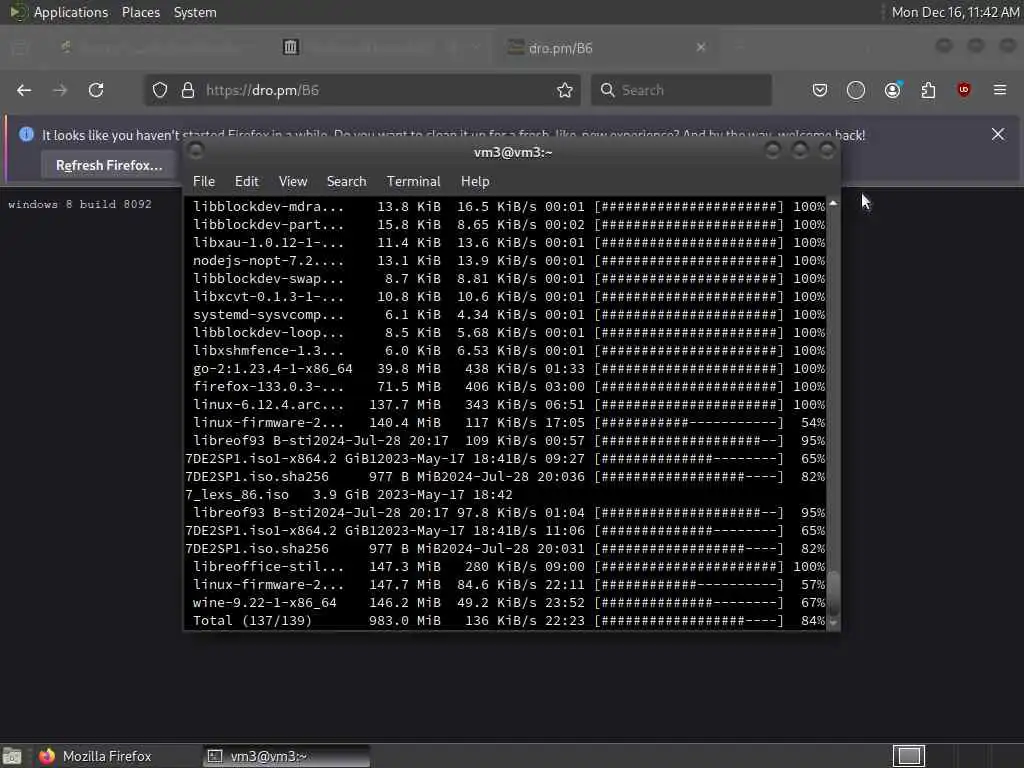Dismiss the Refresh Firefox notification bar
1024x768 pixels.
998,134
